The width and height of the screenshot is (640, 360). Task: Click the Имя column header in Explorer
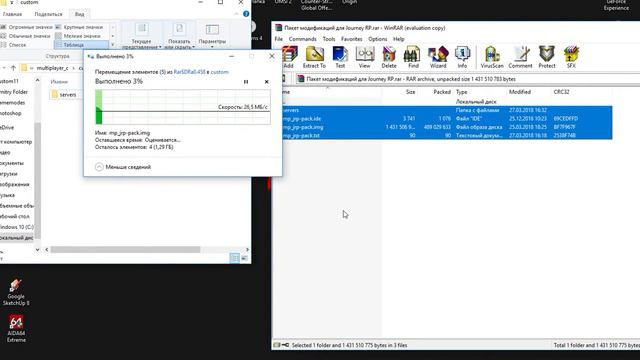pyautogui.click(x=59, y=82)
